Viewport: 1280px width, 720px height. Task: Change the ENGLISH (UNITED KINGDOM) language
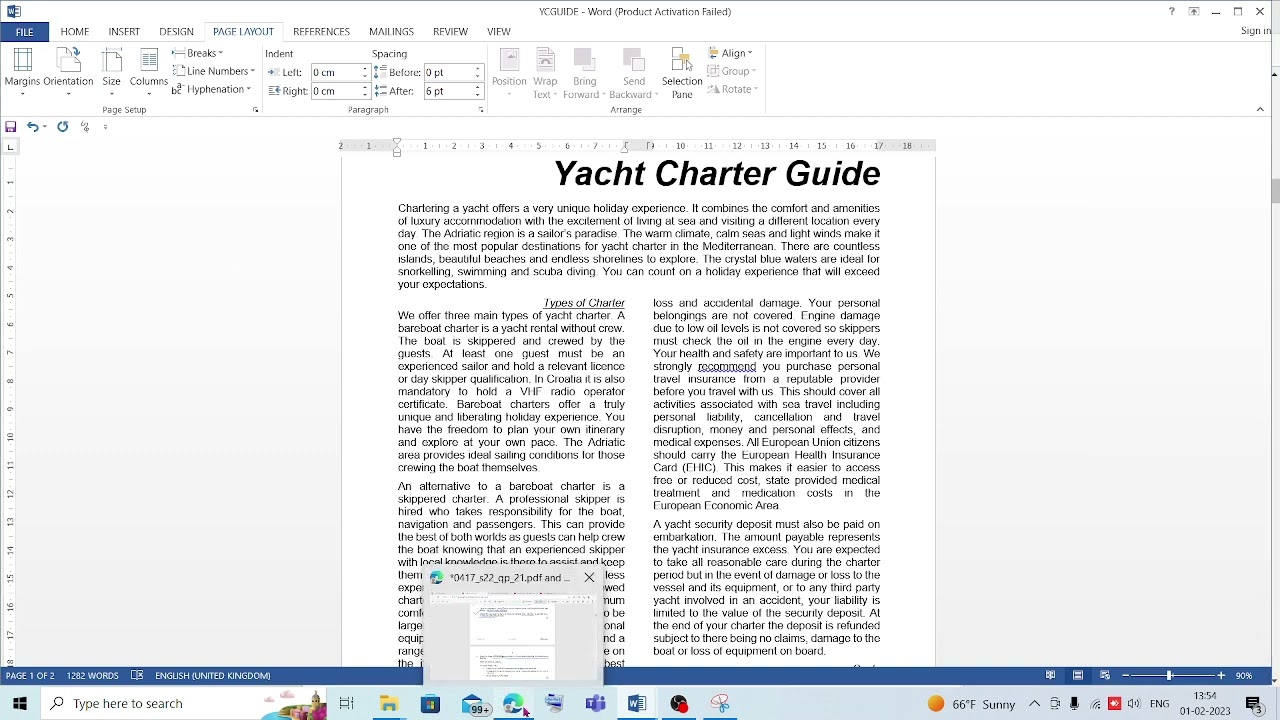pos(212,676)
